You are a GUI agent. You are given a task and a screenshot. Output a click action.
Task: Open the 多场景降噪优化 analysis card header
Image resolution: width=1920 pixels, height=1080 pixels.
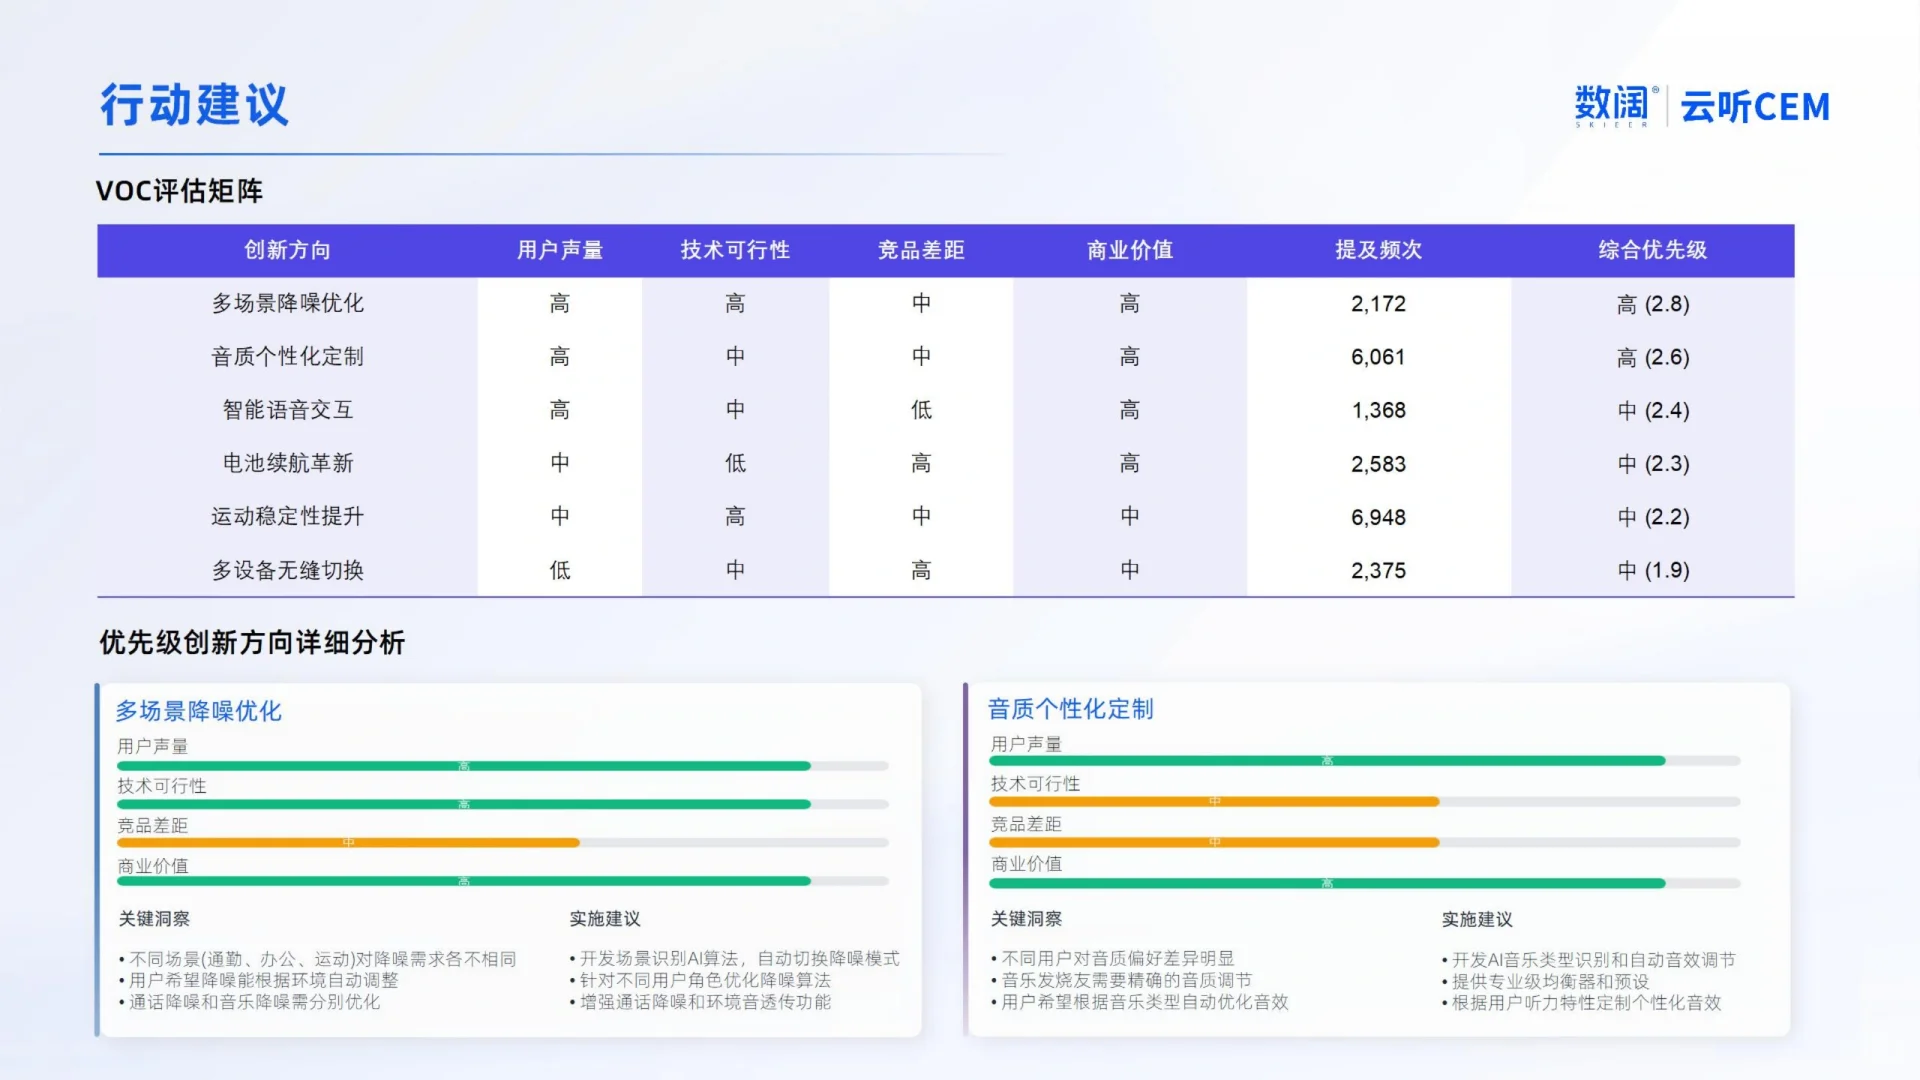click(x=198, y=711)
